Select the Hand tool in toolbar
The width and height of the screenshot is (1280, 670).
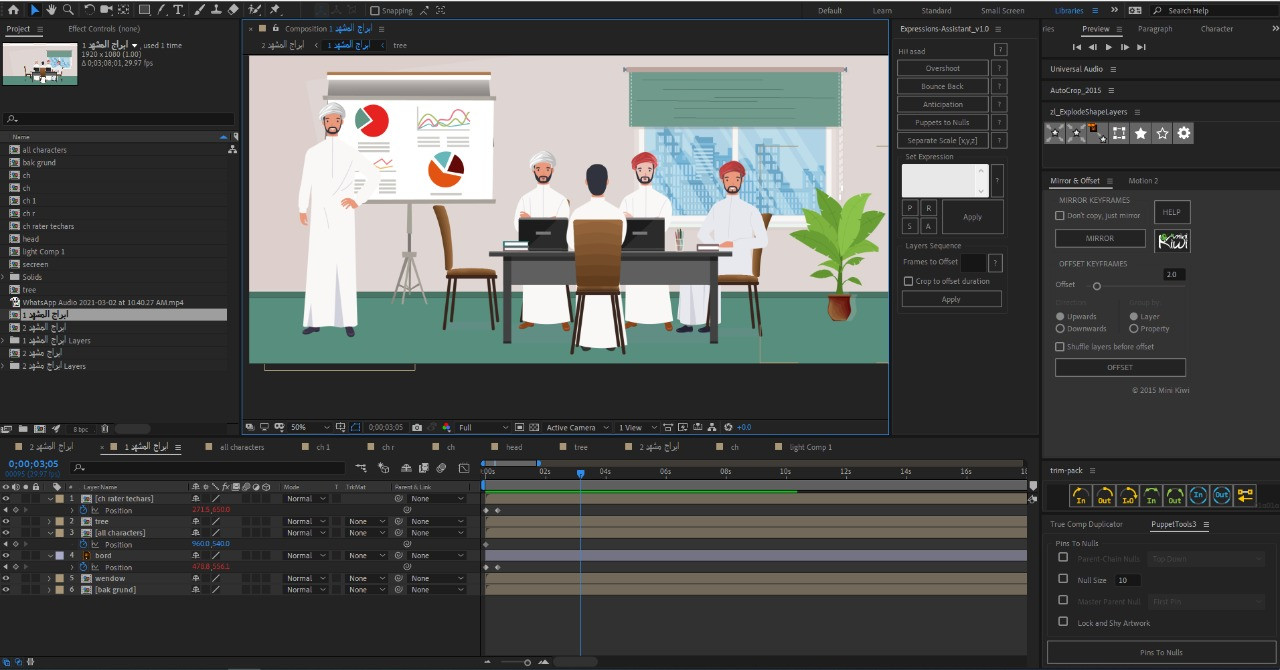51,10
